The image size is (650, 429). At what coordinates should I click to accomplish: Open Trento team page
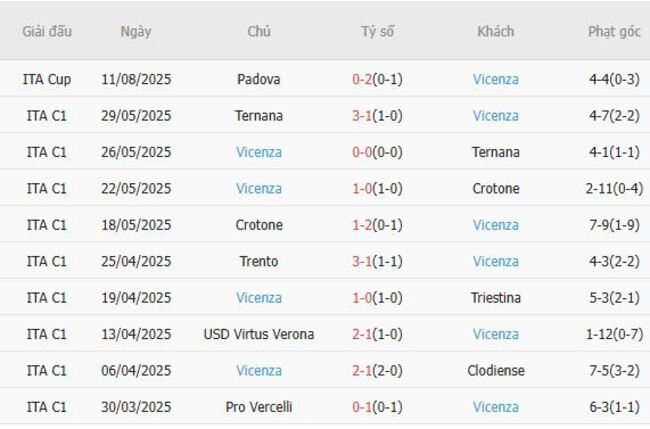[x=259, y=261]
